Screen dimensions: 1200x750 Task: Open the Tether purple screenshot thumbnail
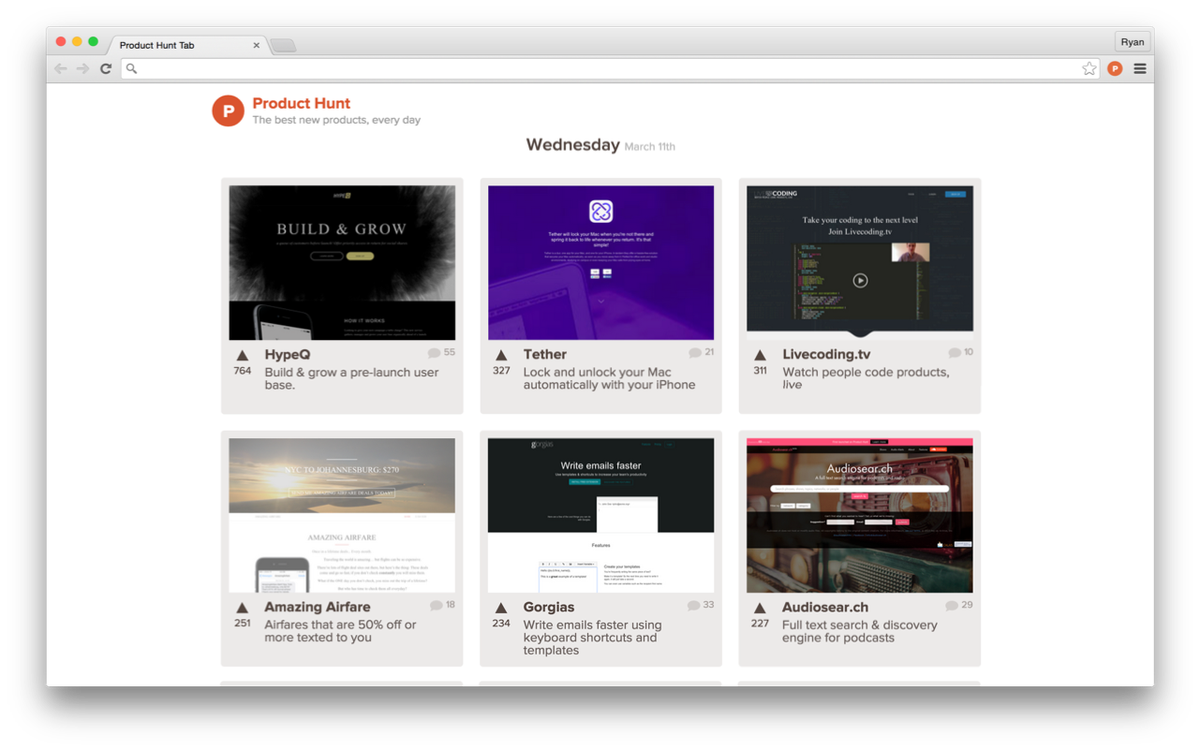click(601, 263)
